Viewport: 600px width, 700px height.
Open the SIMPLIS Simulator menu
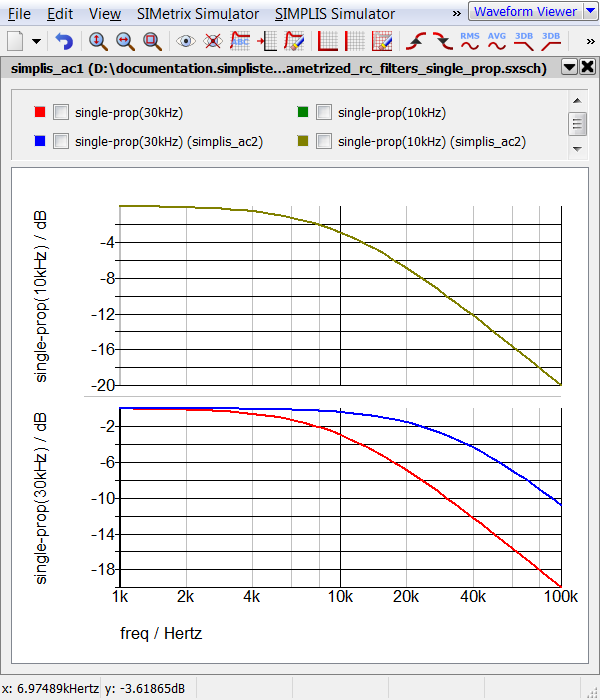coord(335,14)
